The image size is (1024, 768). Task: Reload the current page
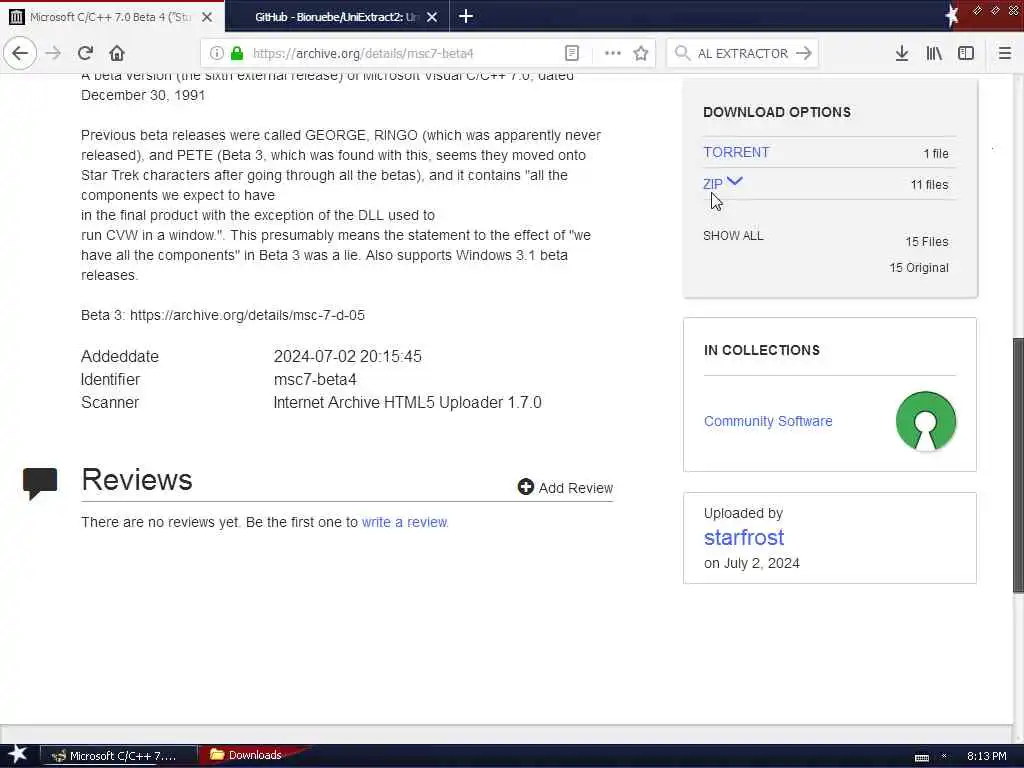click(86, 53)
